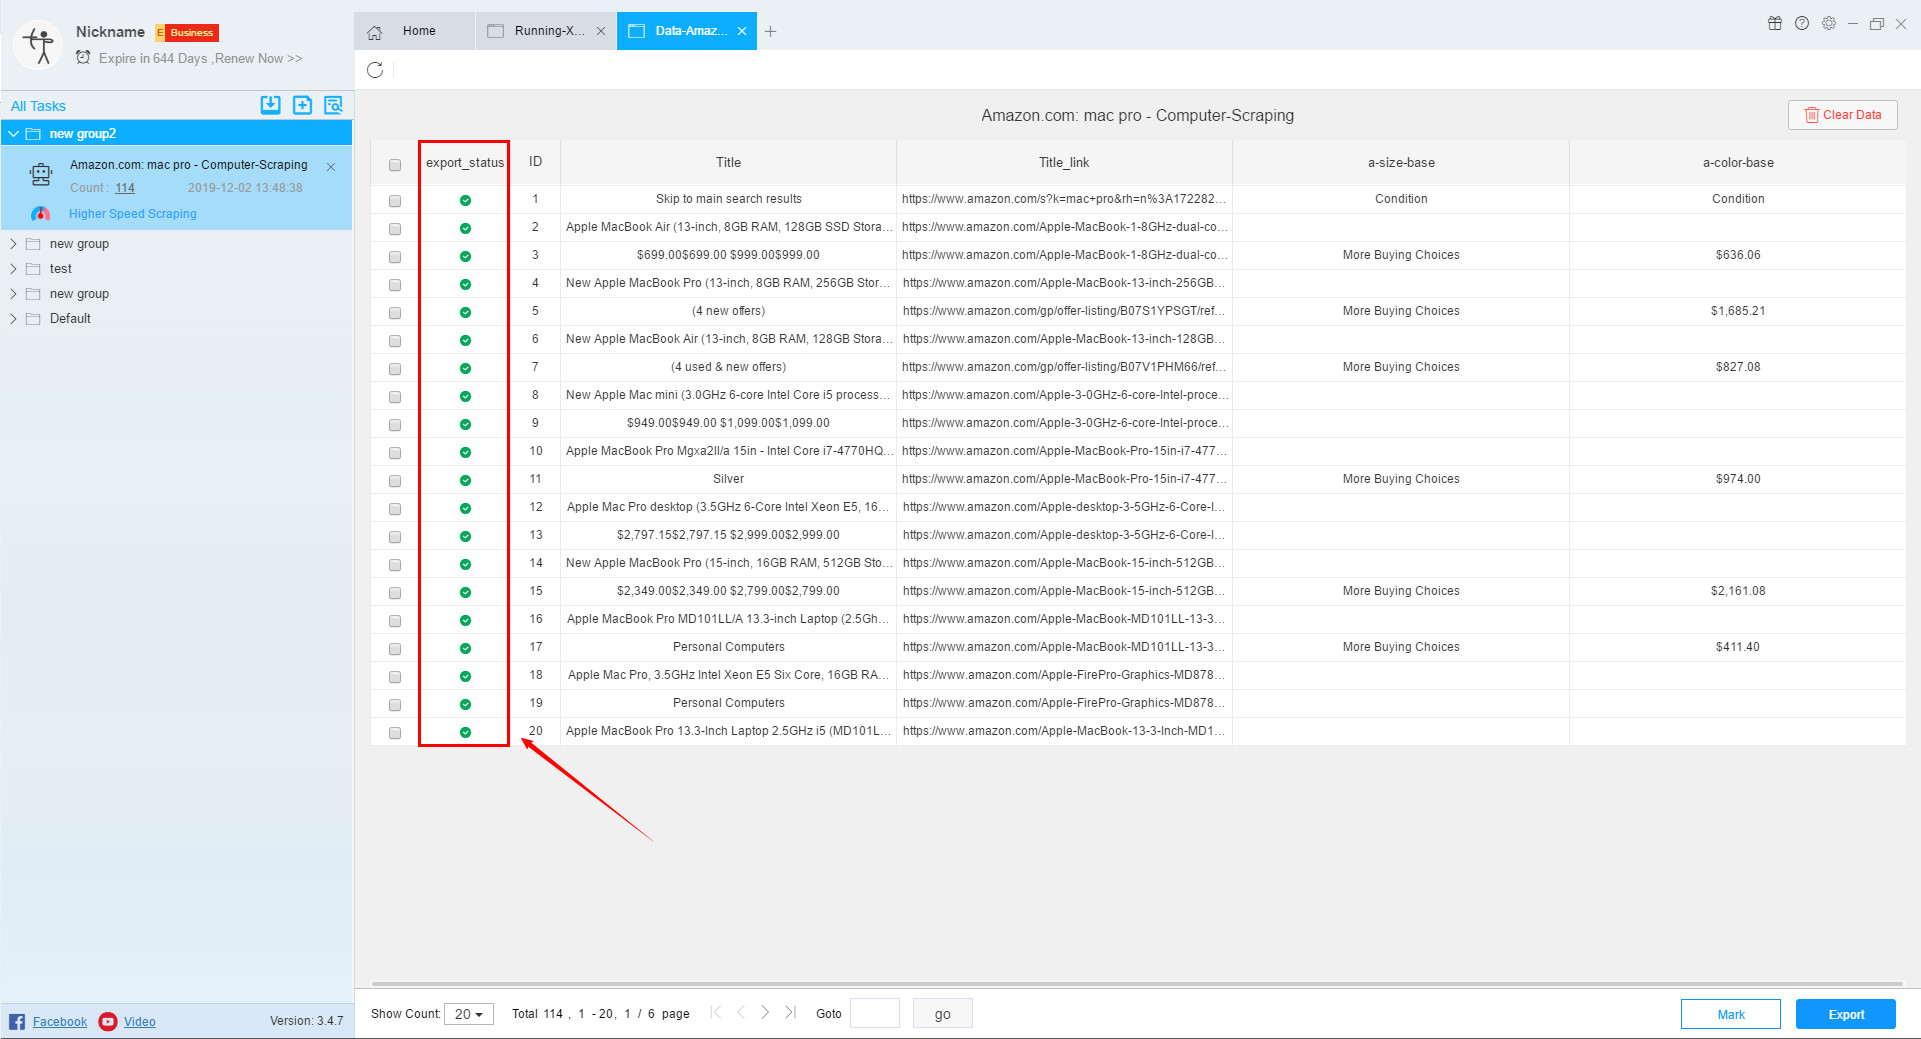Click the alarm clock expiry icon
This screenshot has height=1039, width=1921.
83,58
